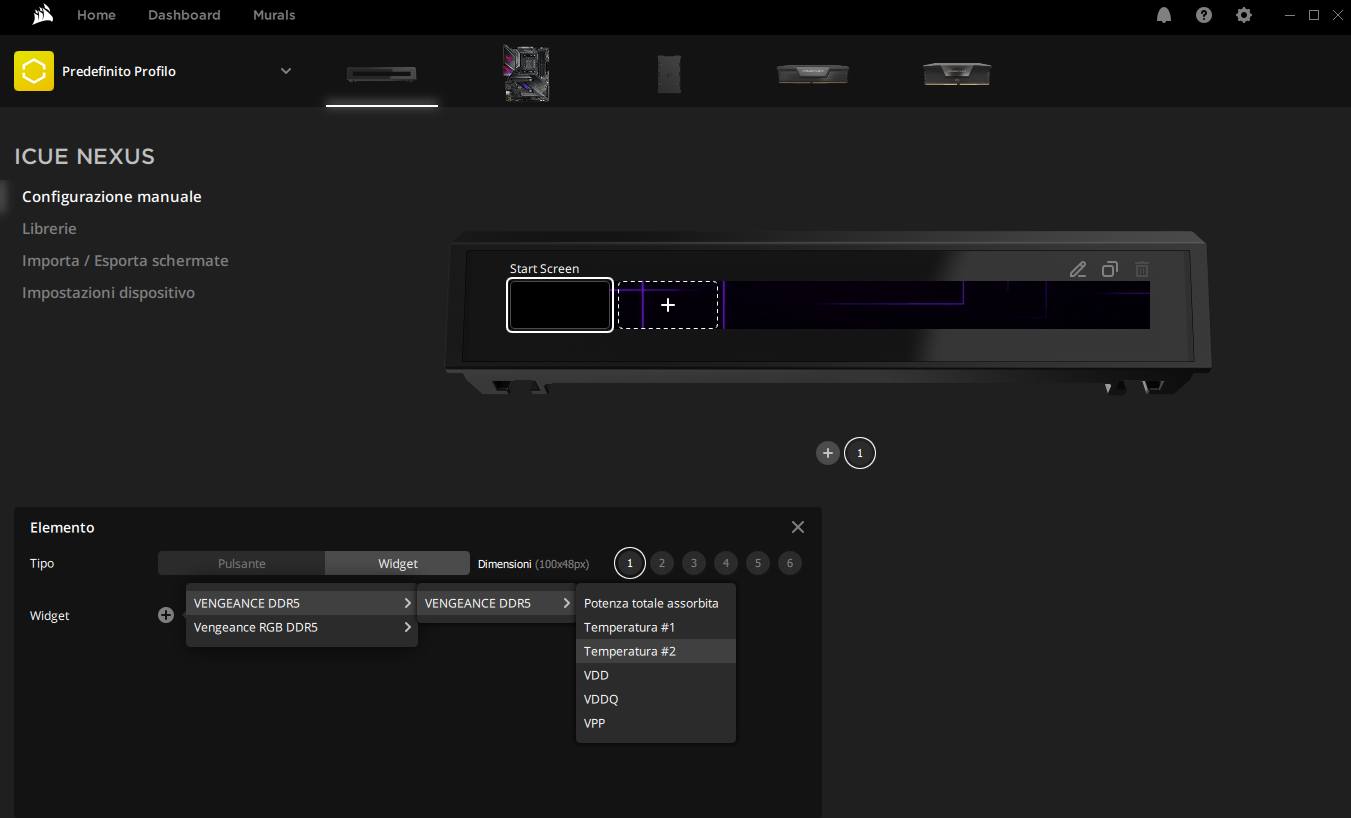Open iCUE settings gear

[x=1244, y=15]
